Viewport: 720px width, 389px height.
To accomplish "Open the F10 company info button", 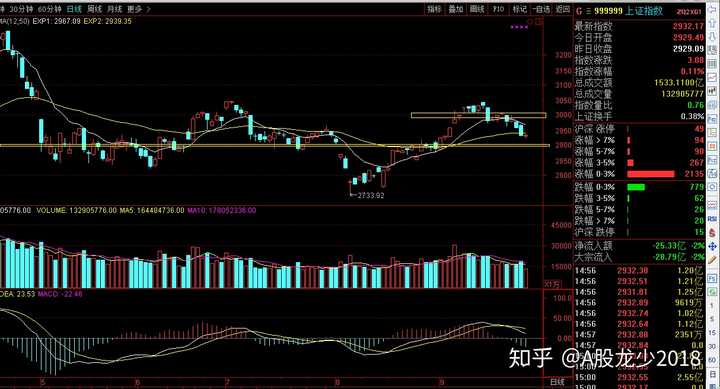I will [x=498, y=9].
